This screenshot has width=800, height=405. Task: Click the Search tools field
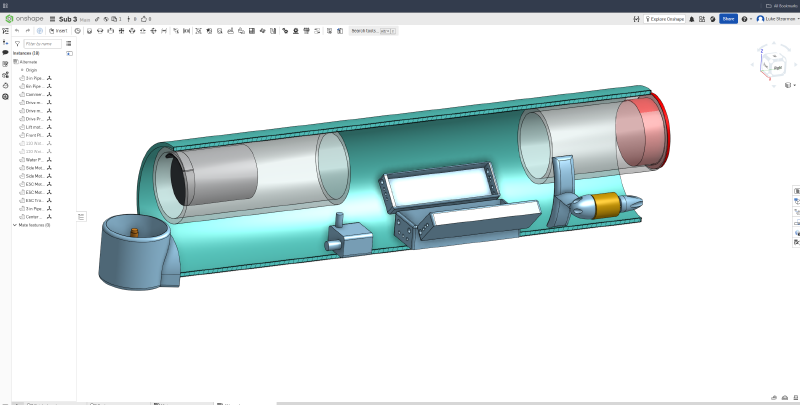coord(373,31)
